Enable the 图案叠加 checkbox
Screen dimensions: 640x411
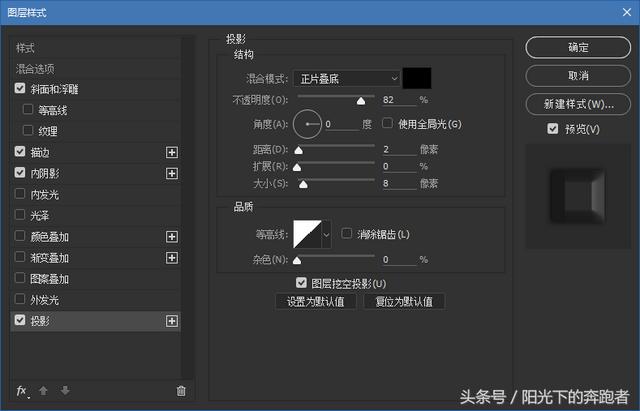20,278
